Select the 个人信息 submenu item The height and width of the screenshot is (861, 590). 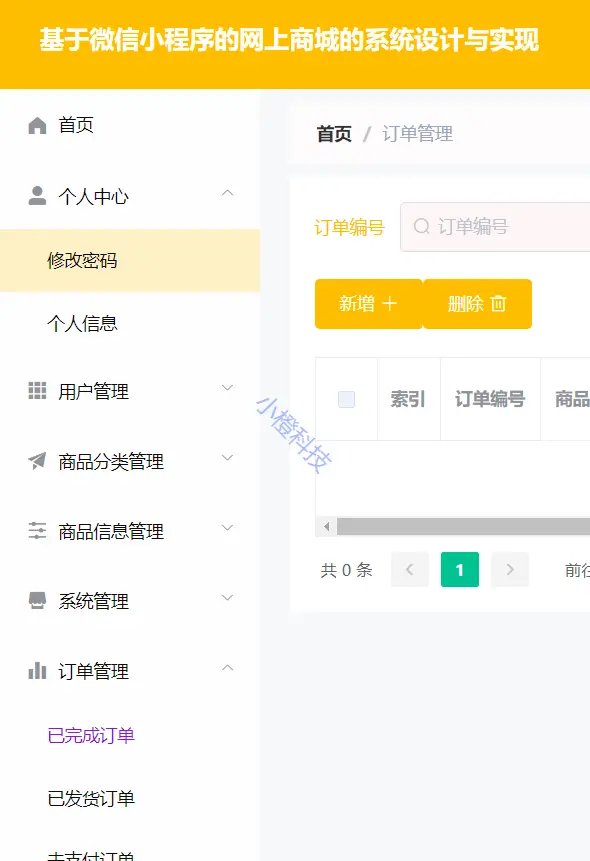coord(130,323)
